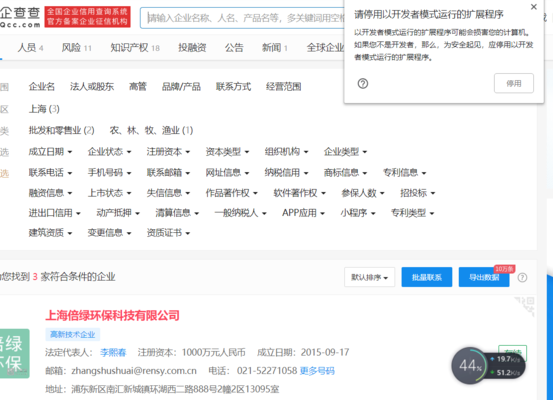
Task: Switch to the 风险 tab
Action: (77, 48)
